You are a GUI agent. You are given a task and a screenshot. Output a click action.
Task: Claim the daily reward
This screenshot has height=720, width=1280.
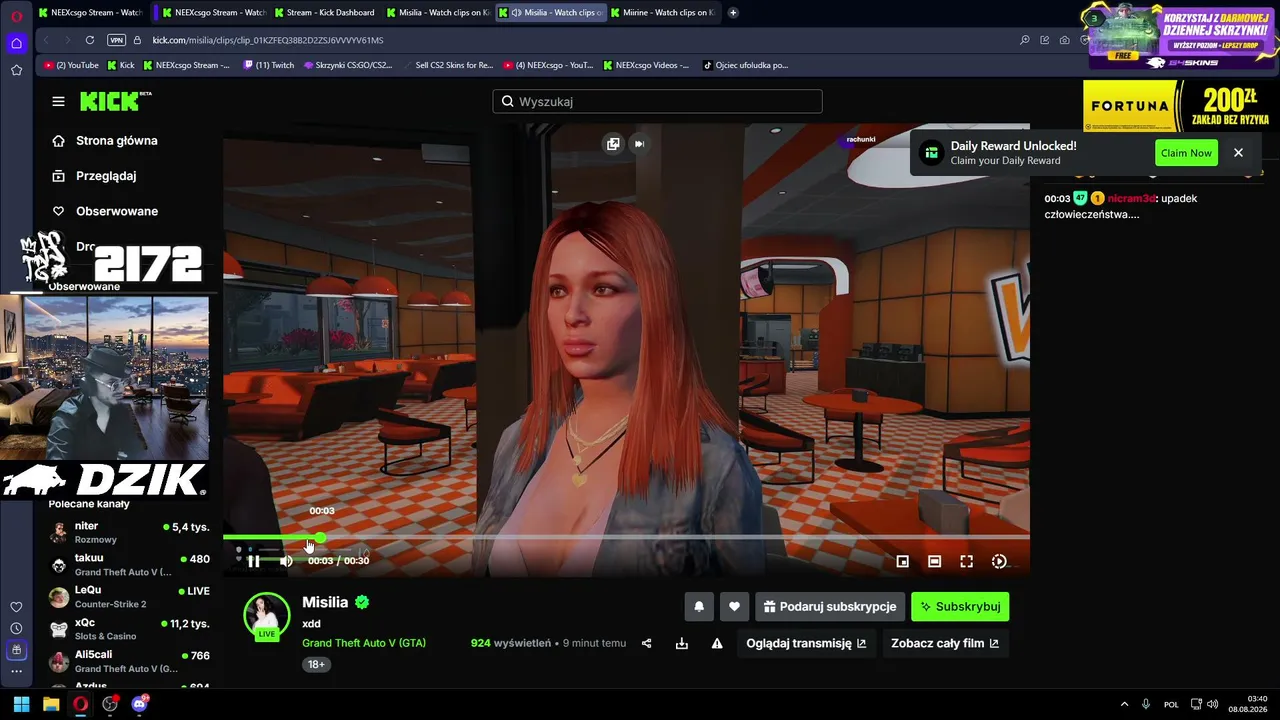1186,153
